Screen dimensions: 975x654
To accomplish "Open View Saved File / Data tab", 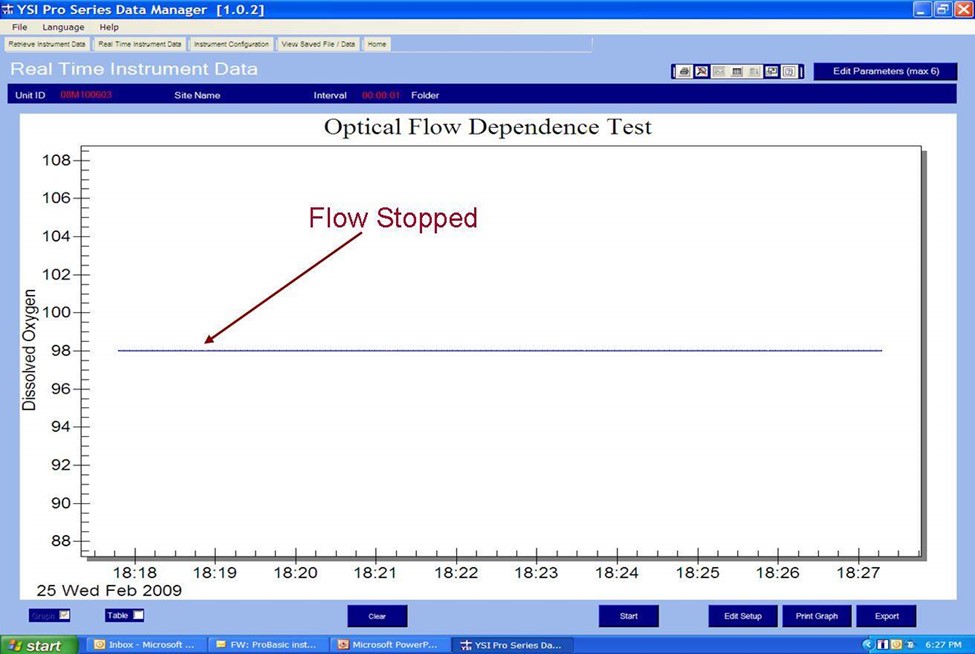I will point(318,44).
